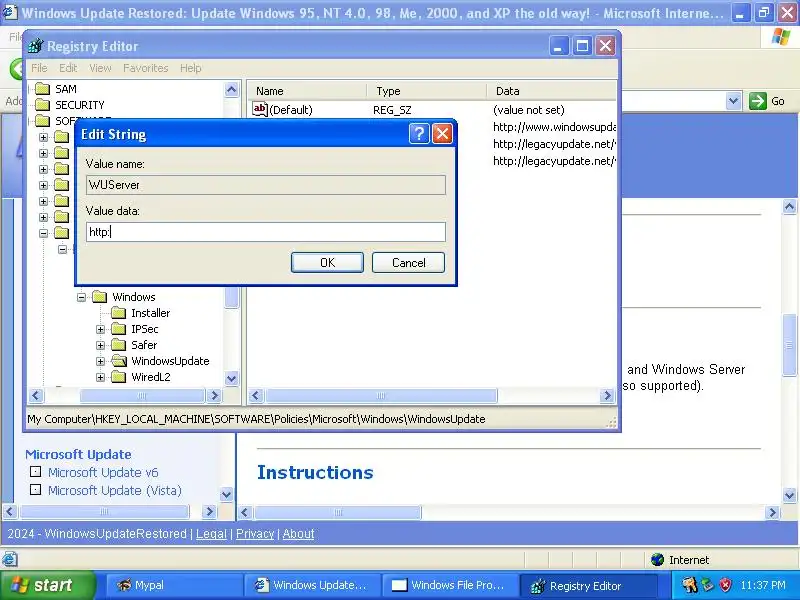Select the WindowsUpdate tree item label
The image size is (800, 600).
pyautogui.click(x=170, y=361)
